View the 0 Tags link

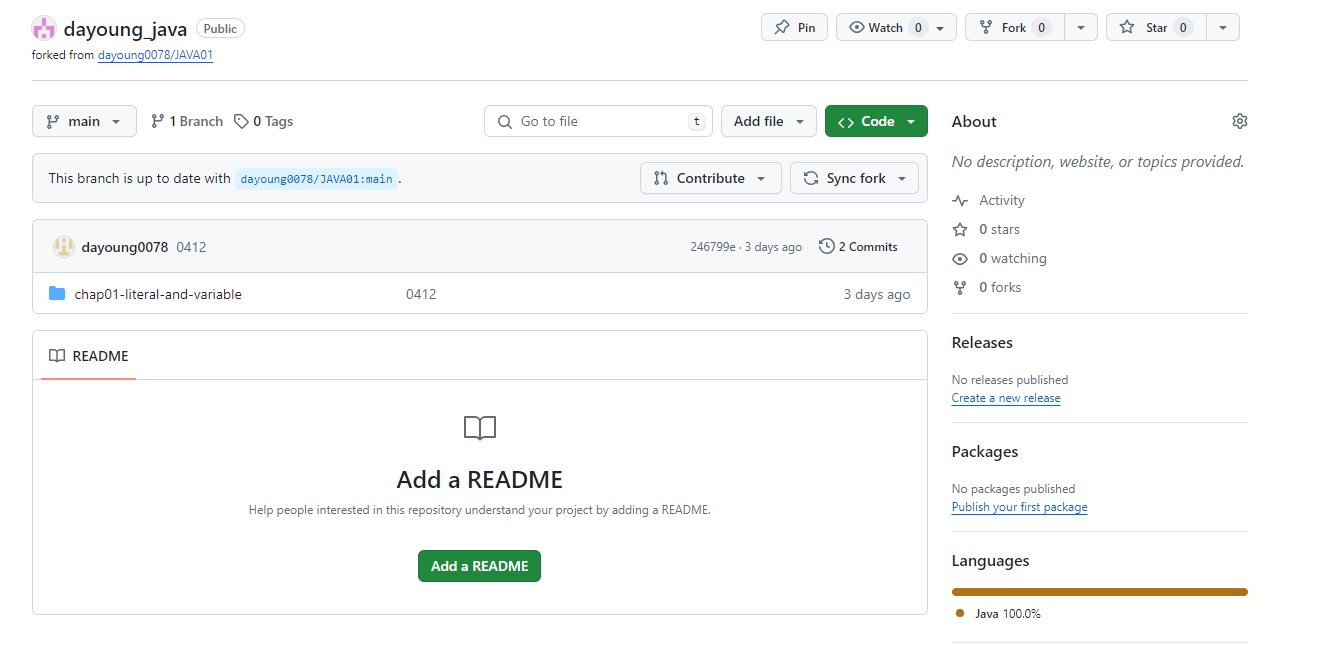coord(264,121)
